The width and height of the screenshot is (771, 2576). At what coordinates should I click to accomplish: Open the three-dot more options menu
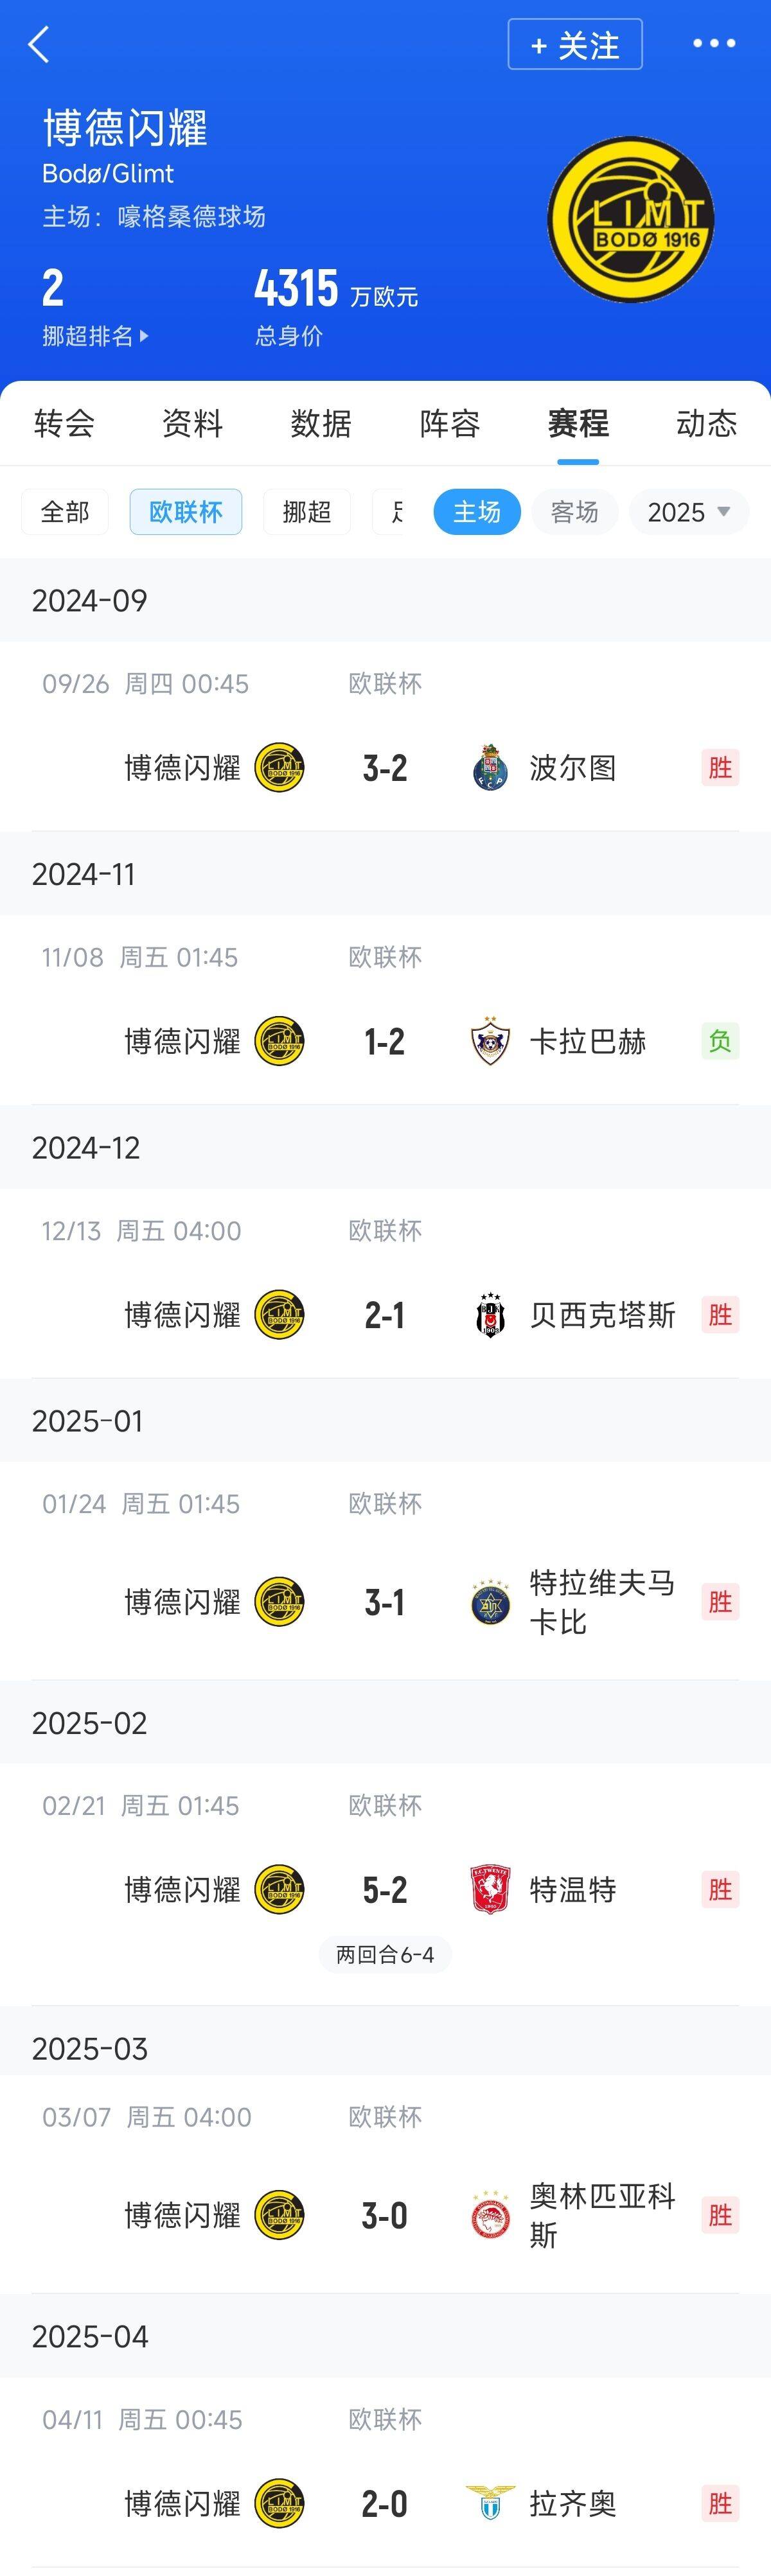coord(714,44)
